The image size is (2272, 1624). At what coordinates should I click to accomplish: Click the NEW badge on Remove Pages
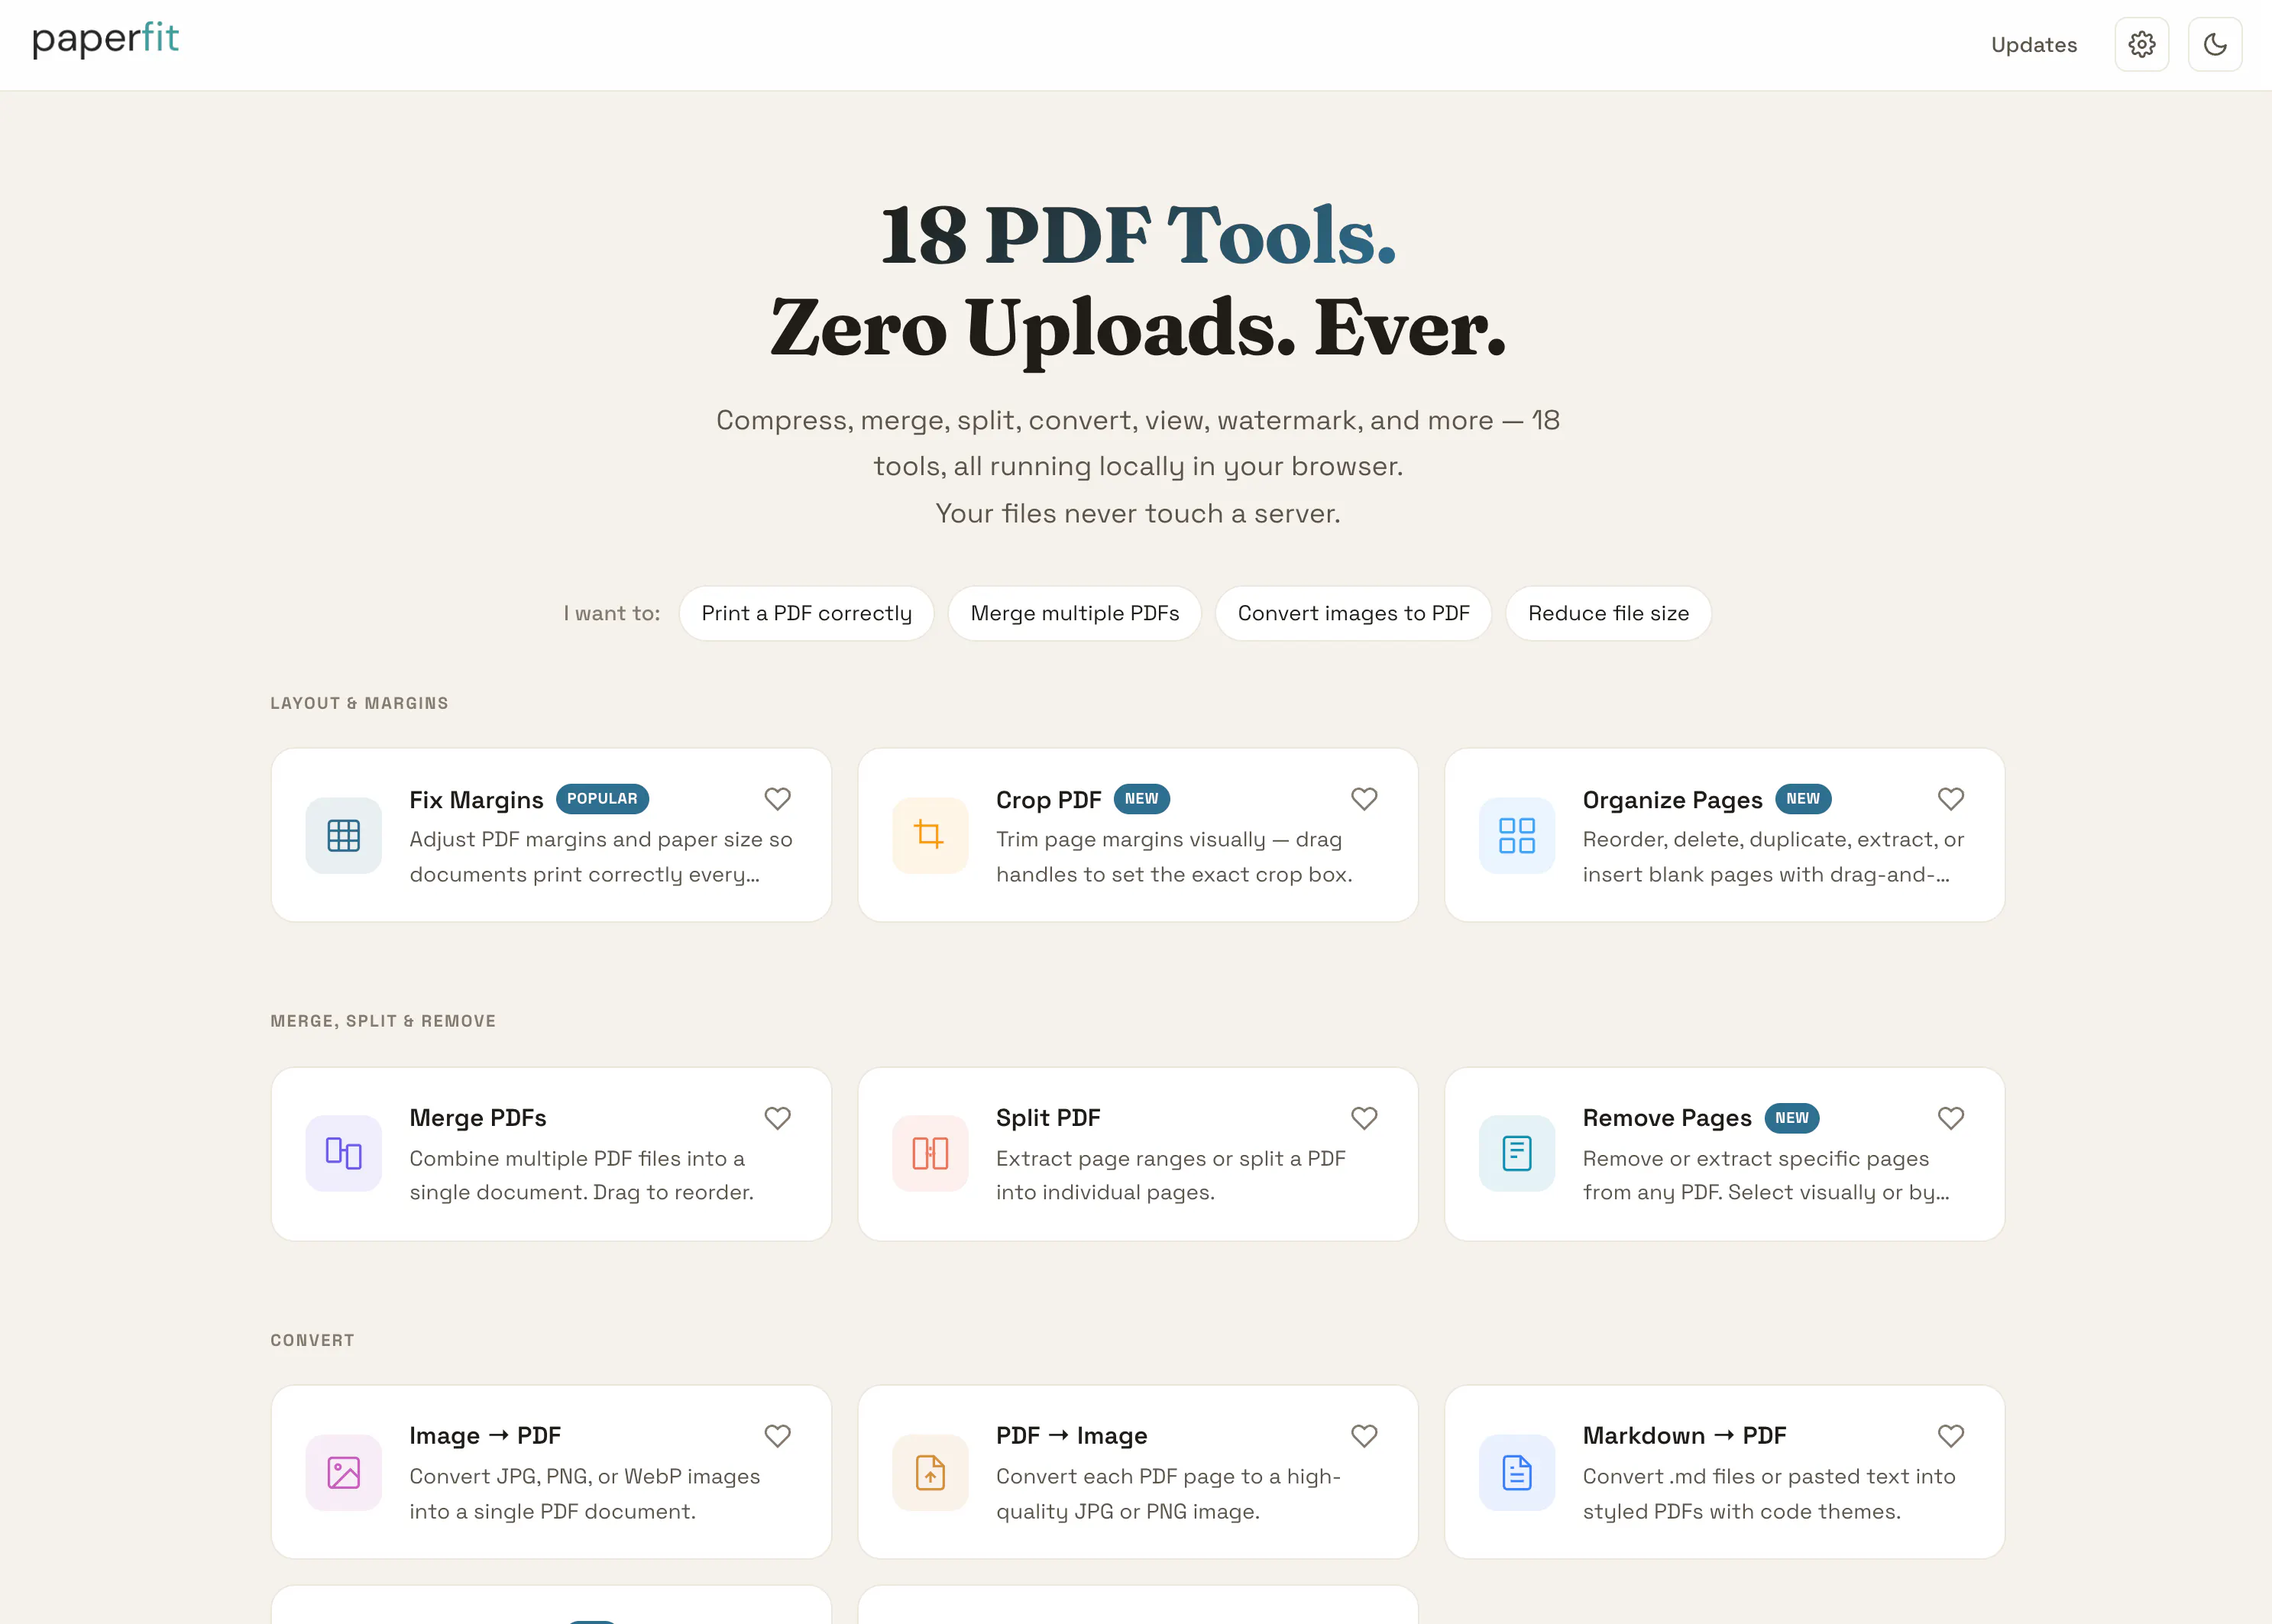pyautogui.click(x=1792, y=1118)
